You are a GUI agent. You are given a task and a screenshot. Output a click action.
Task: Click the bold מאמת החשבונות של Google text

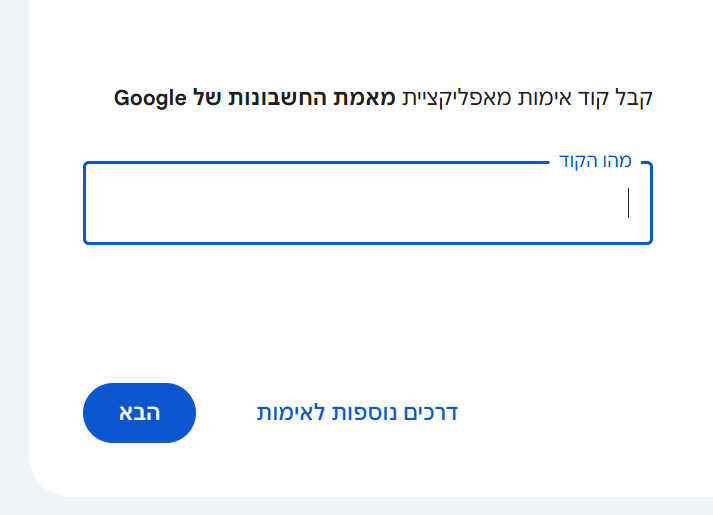tap(255, 98)
